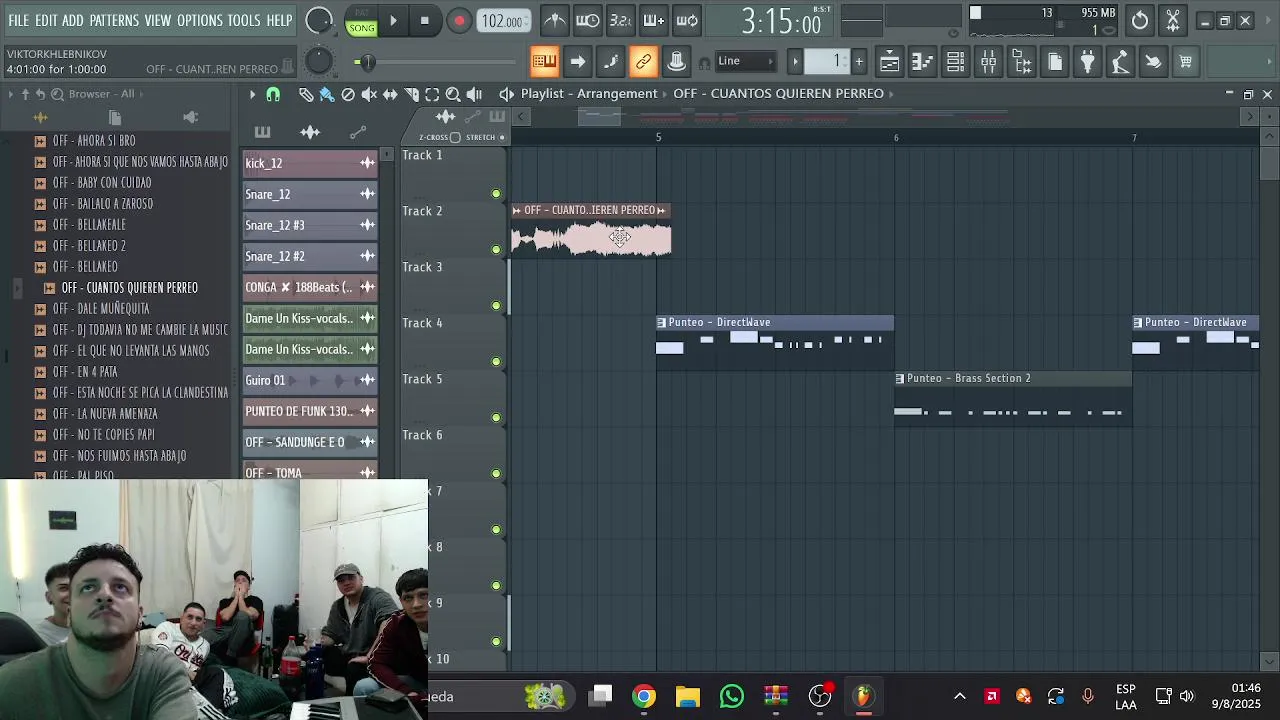Open the PATTERNS menu
Viewport: 1280px width, 720px height.
pyautogui.click(x=114, y=20)
